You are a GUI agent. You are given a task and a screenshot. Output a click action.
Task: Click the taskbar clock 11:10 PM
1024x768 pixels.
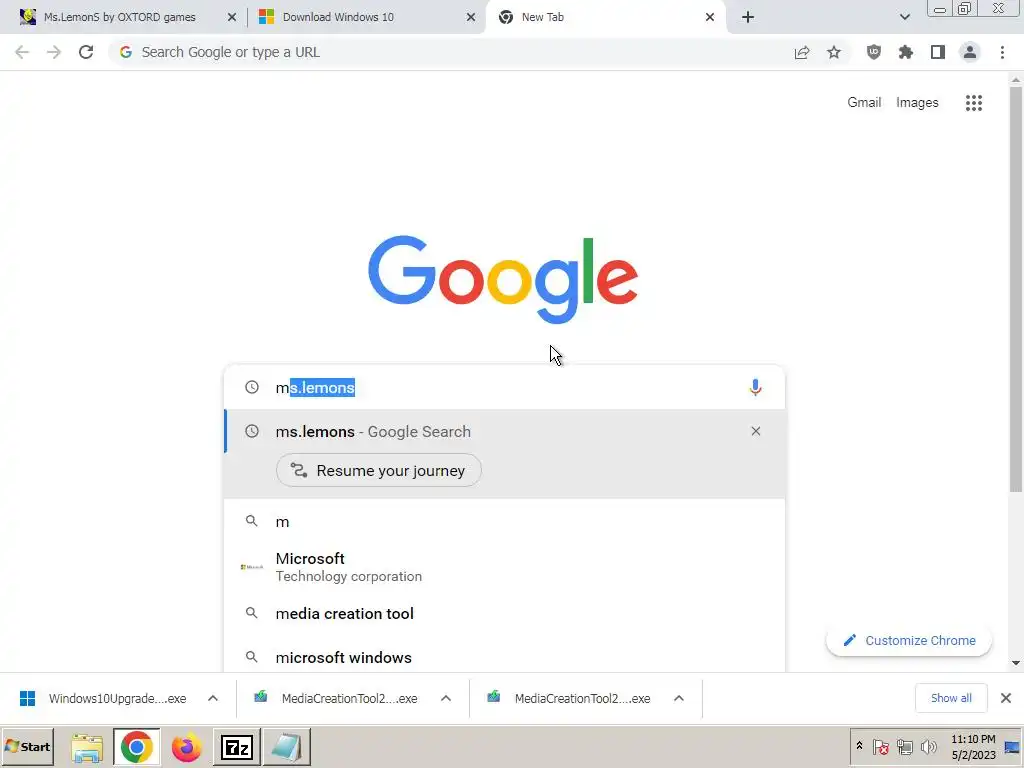(973, 739)
